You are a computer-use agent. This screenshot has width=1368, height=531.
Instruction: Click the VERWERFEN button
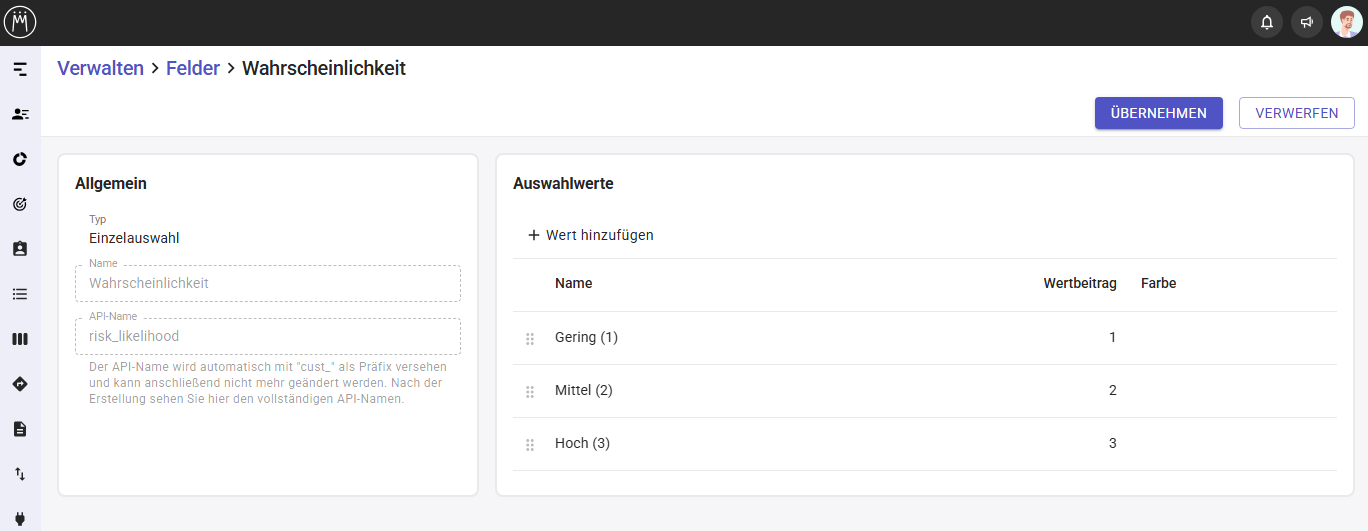(1296, 113)
